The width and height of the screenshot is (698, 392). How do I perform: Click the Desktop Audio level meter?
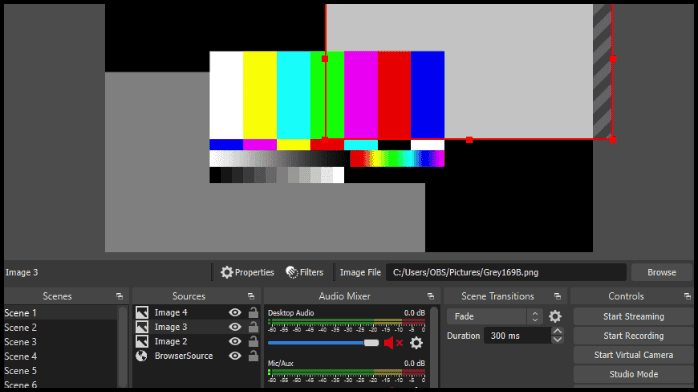[347, 322]
